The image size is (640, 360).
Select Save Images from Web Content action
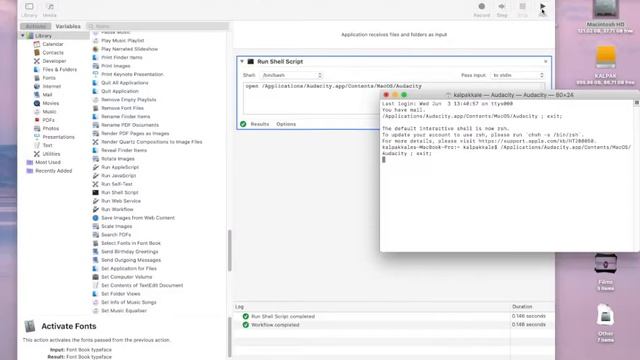point(138,218)
